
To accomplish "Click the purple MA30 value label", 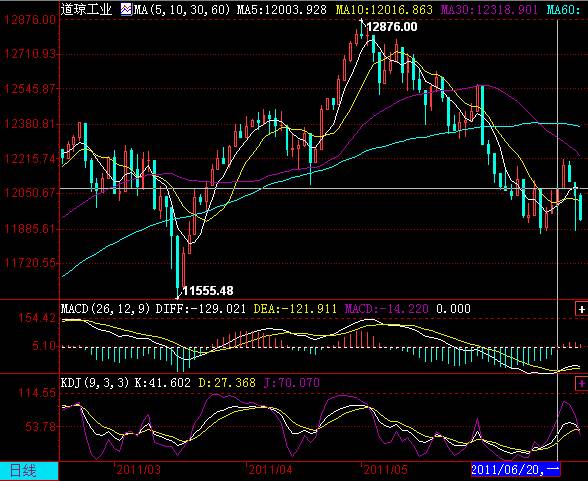I will click(489, 9).
